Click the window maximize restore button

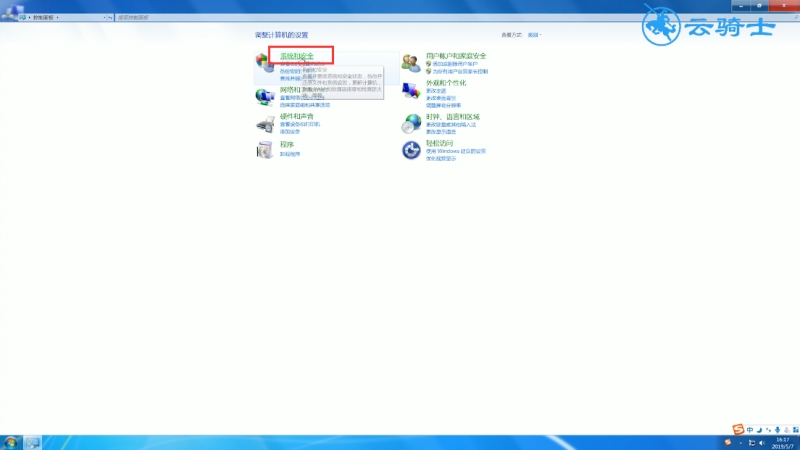tap(759, 6)
